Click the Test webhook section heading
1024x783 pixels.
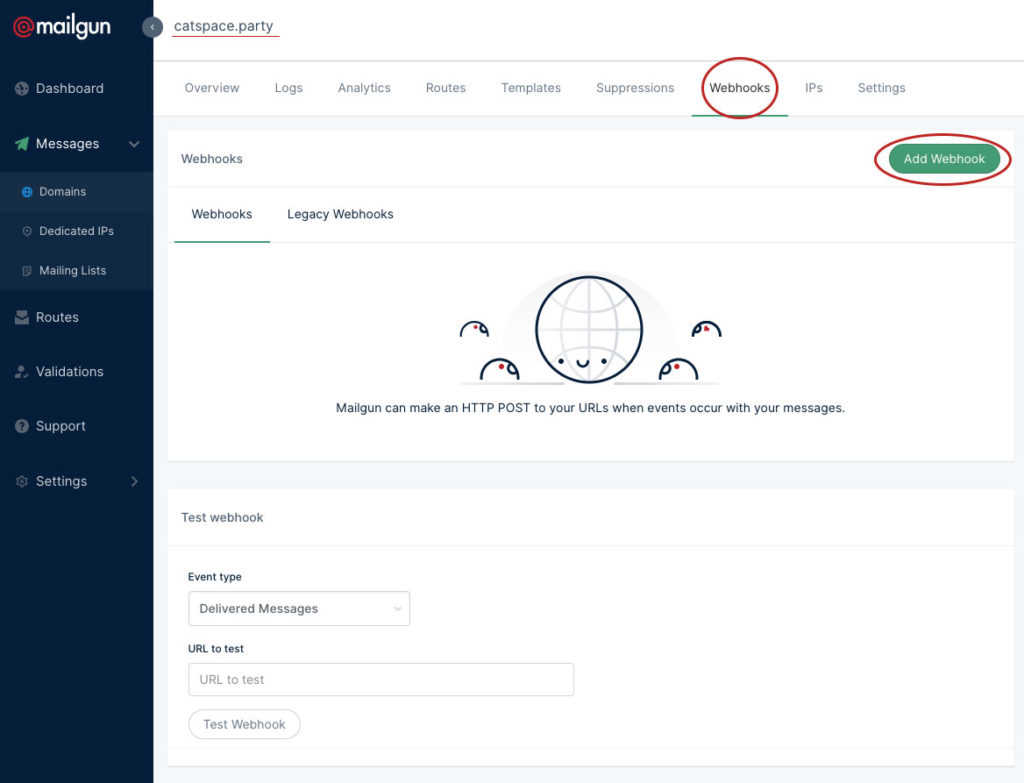click(x=222, y=517)
